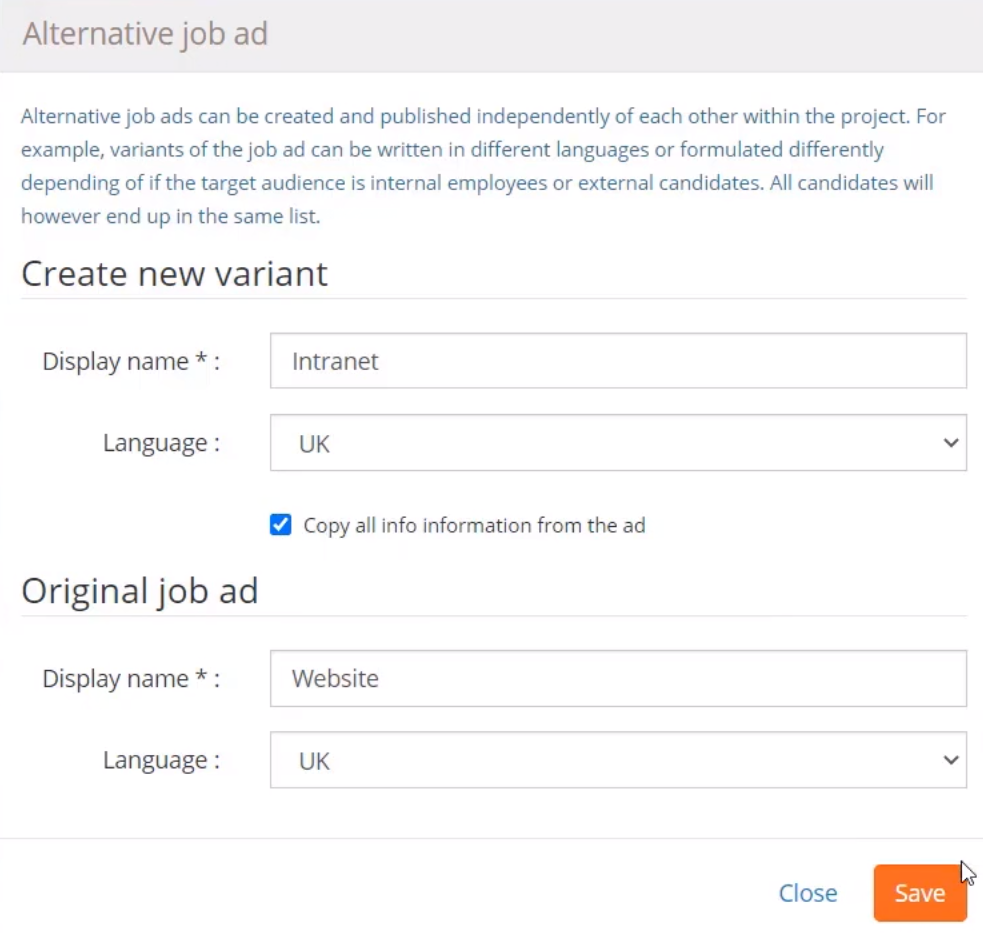Open the Language dropdown under Original job ad

pyautogui.click(x=618, y=760)
